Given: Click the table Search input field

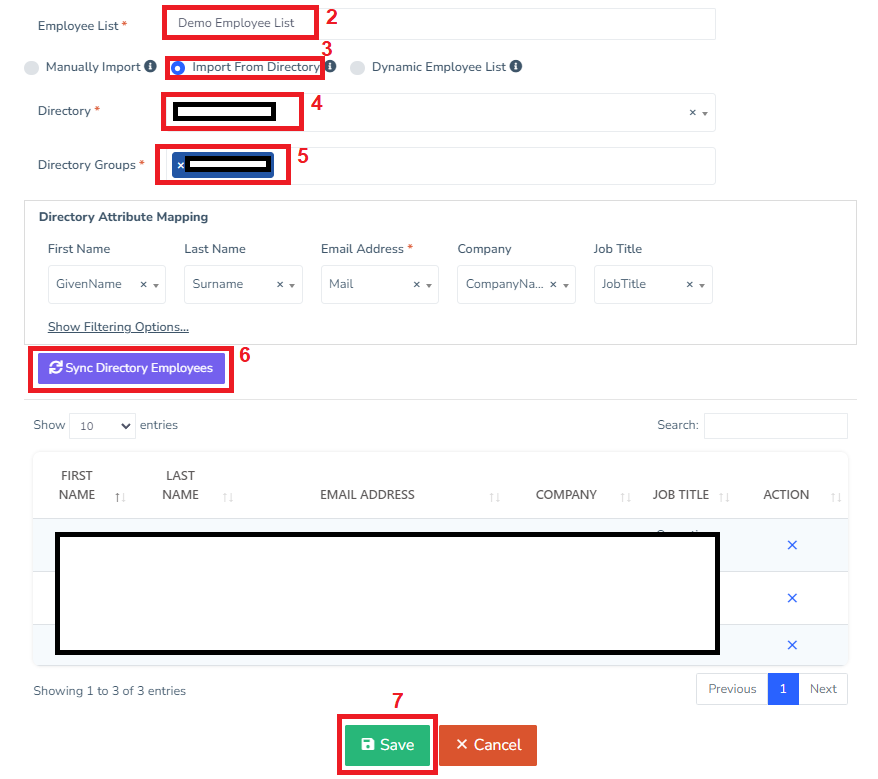Looking at the screenshot, I should pos(775,426).
